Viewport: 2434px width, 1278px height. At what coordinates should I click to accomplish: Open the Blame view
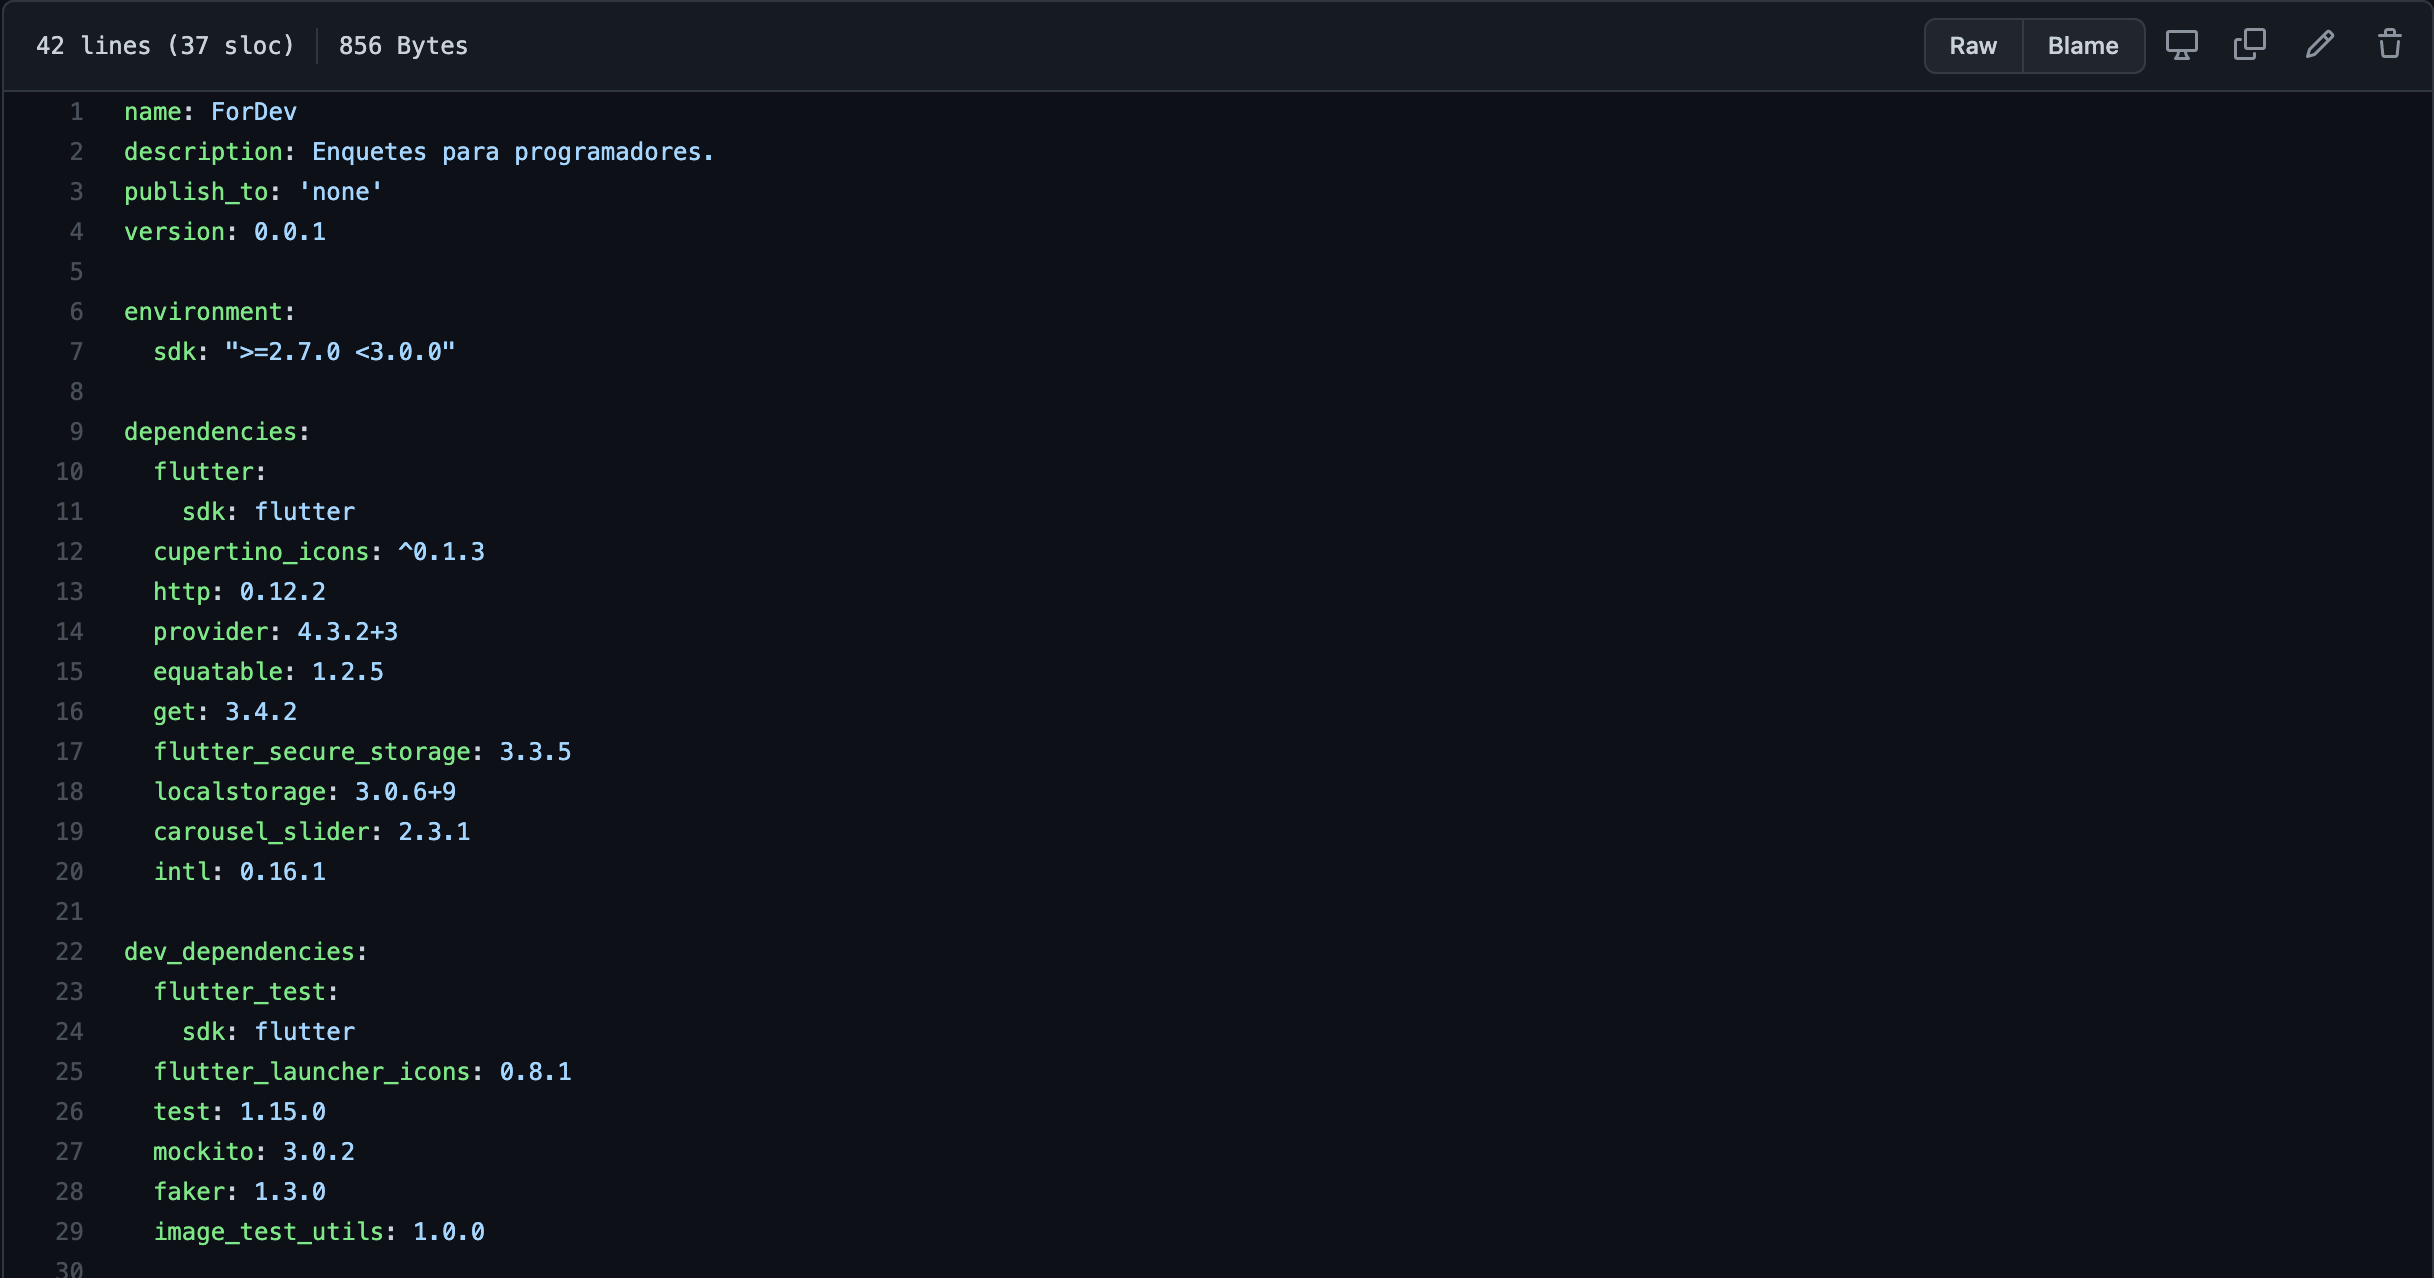pyautogui.click(x=2082, y=46)
